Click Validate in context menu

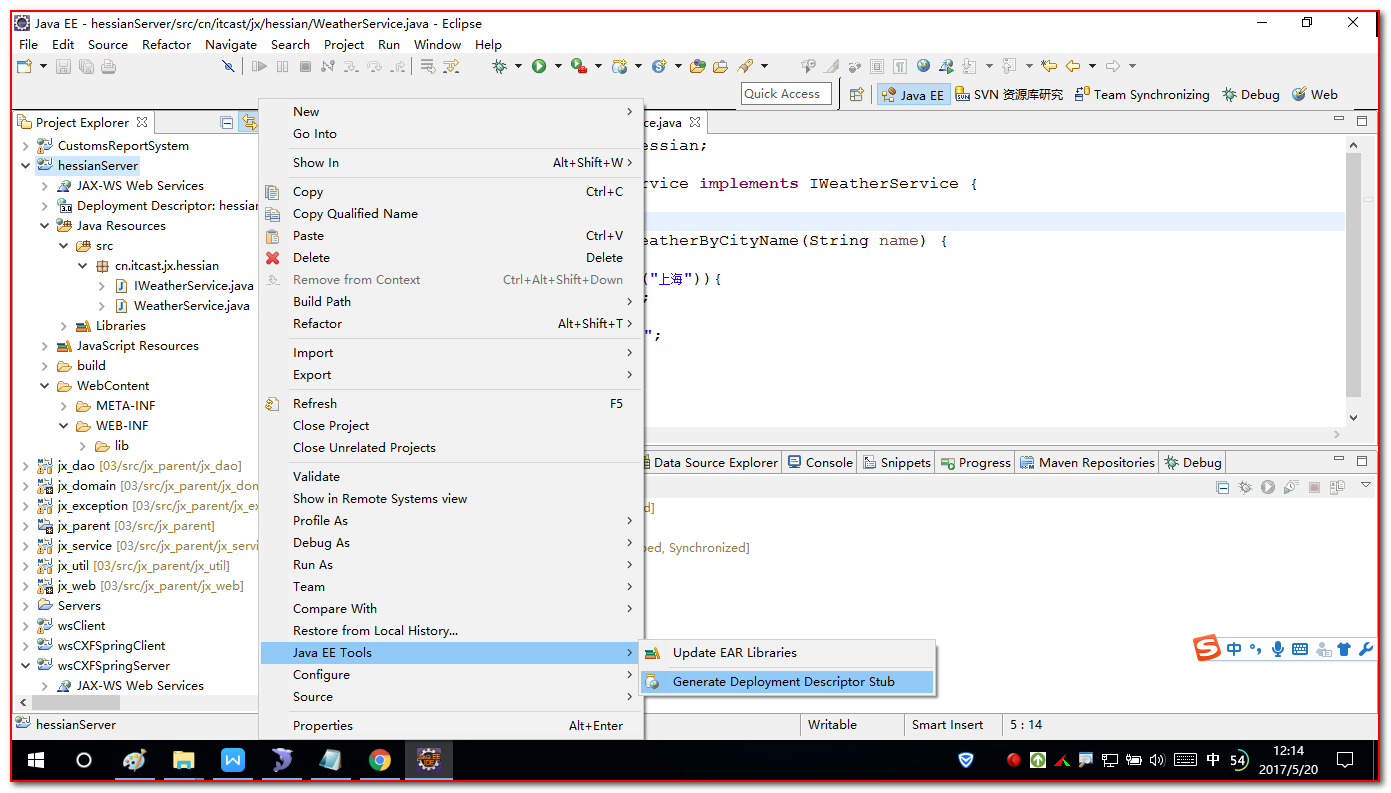[451, 477]
